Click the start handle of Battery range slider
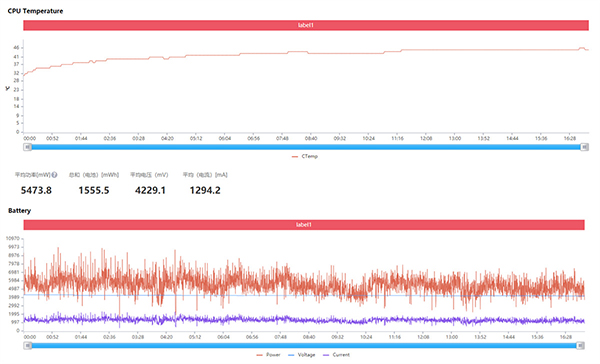This screenshot has width=600, height=364. [x=27, y=346]
